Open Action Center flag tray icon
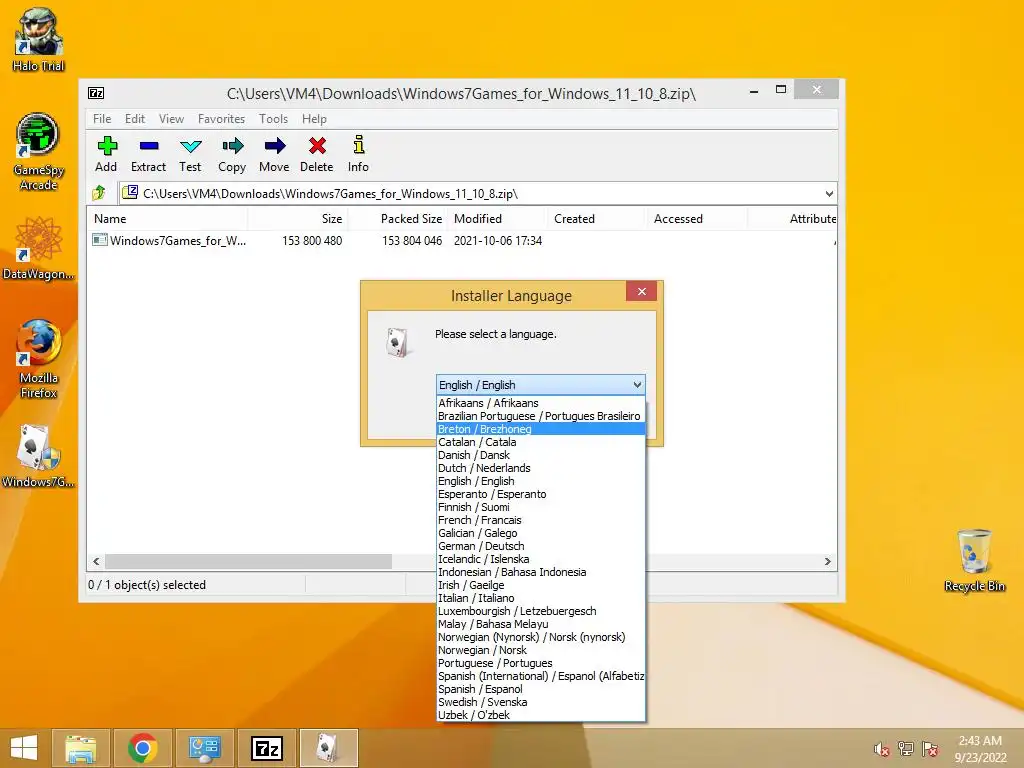The width and height of the screenshot is (1024, 768). click(x=930, y=749)
